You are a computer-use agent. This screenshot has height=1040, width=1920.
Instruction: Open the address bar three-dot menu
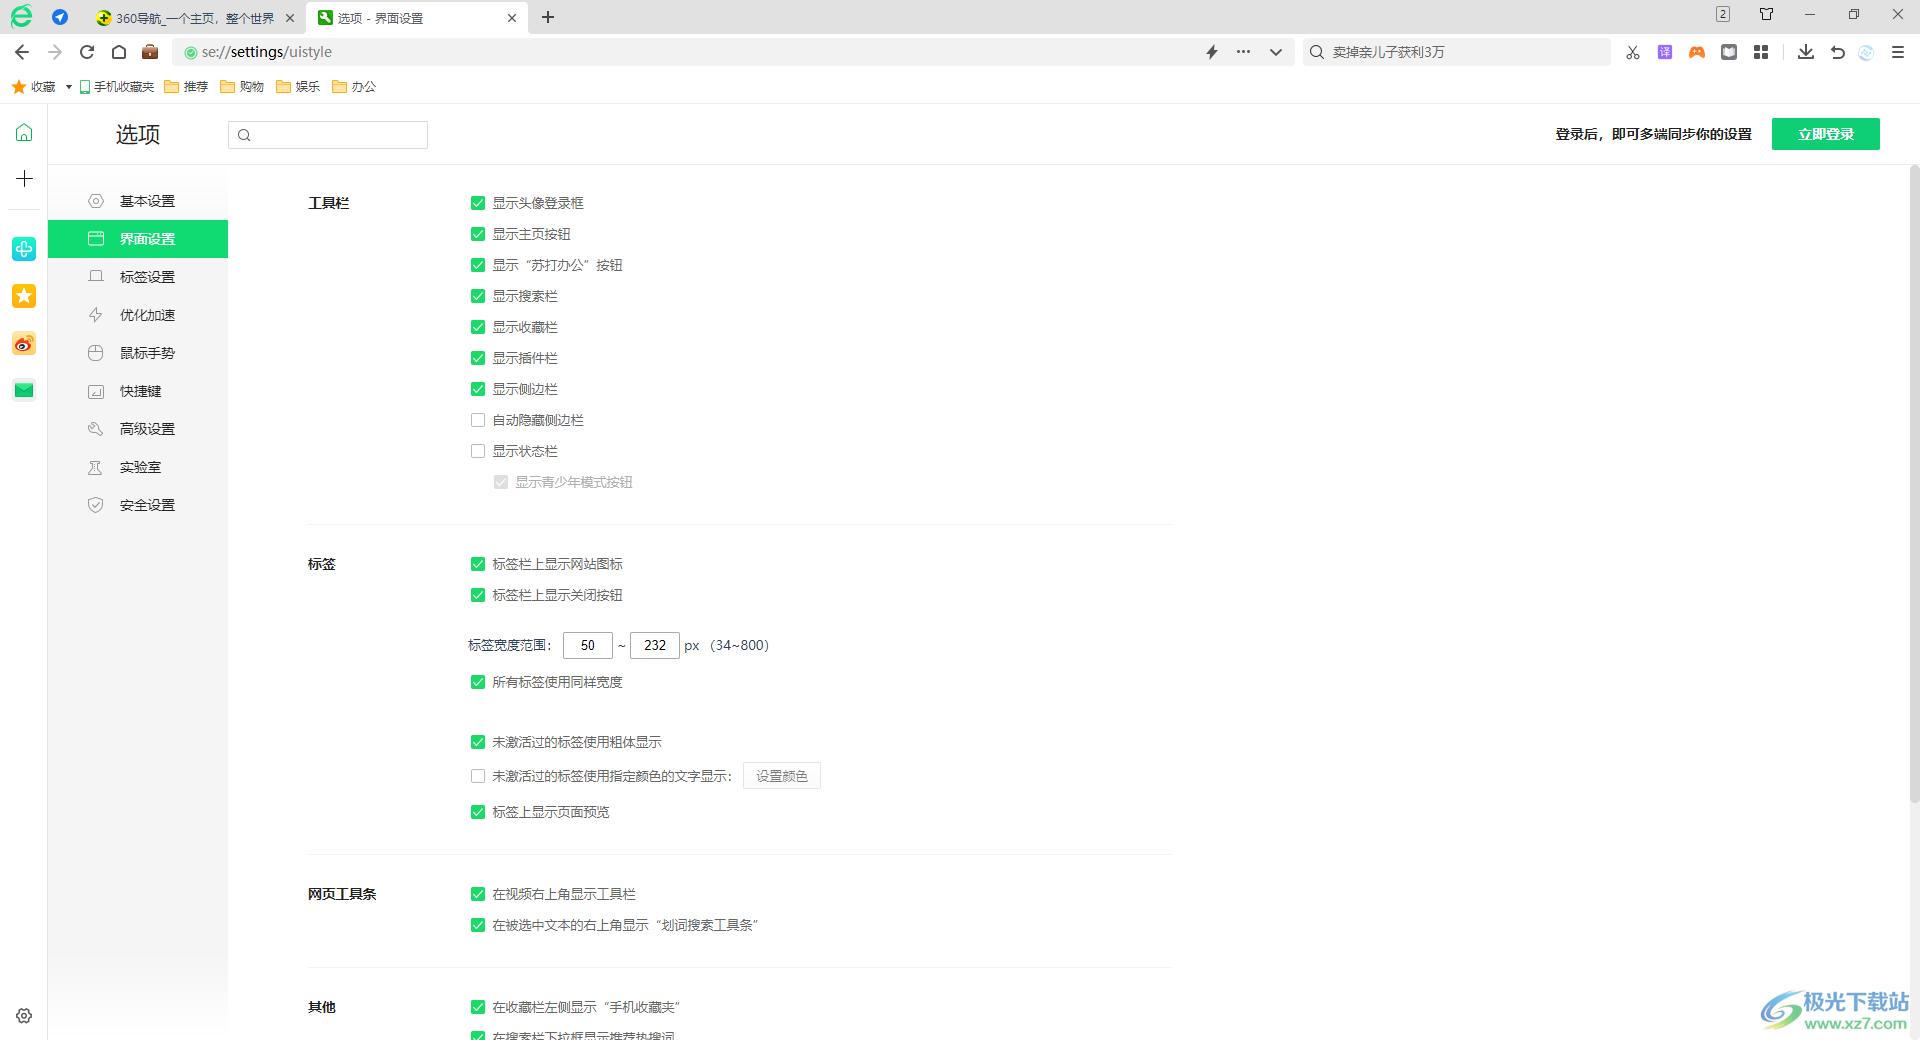[1243, 52]
